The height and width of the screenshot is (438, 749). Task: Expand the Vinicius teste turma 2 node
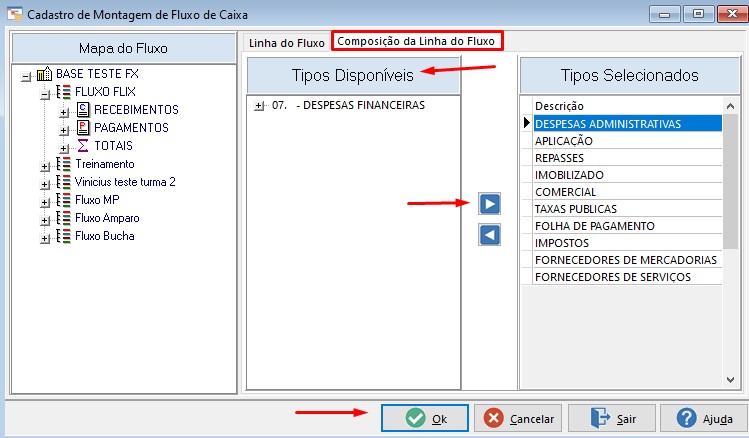(x=45, y=184)
